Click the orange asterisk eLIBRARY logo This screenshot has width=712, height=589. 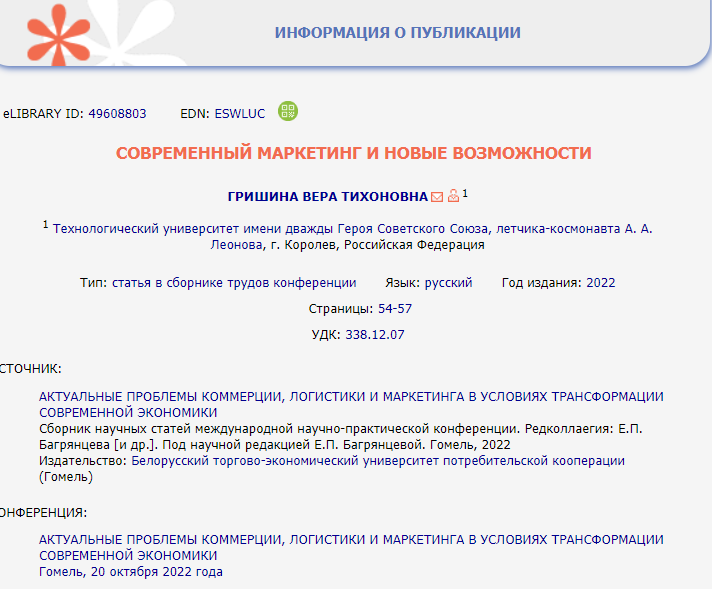[59, 35]
